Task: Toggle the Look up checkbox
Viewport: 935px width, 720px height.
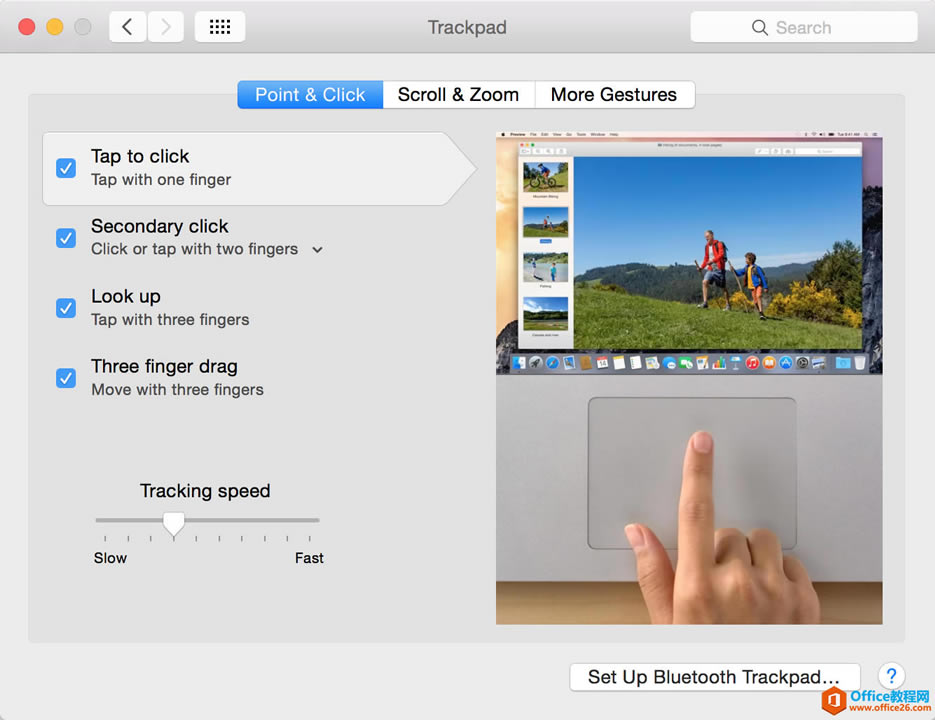Action: pyautogui.click(x=65, y=308)
